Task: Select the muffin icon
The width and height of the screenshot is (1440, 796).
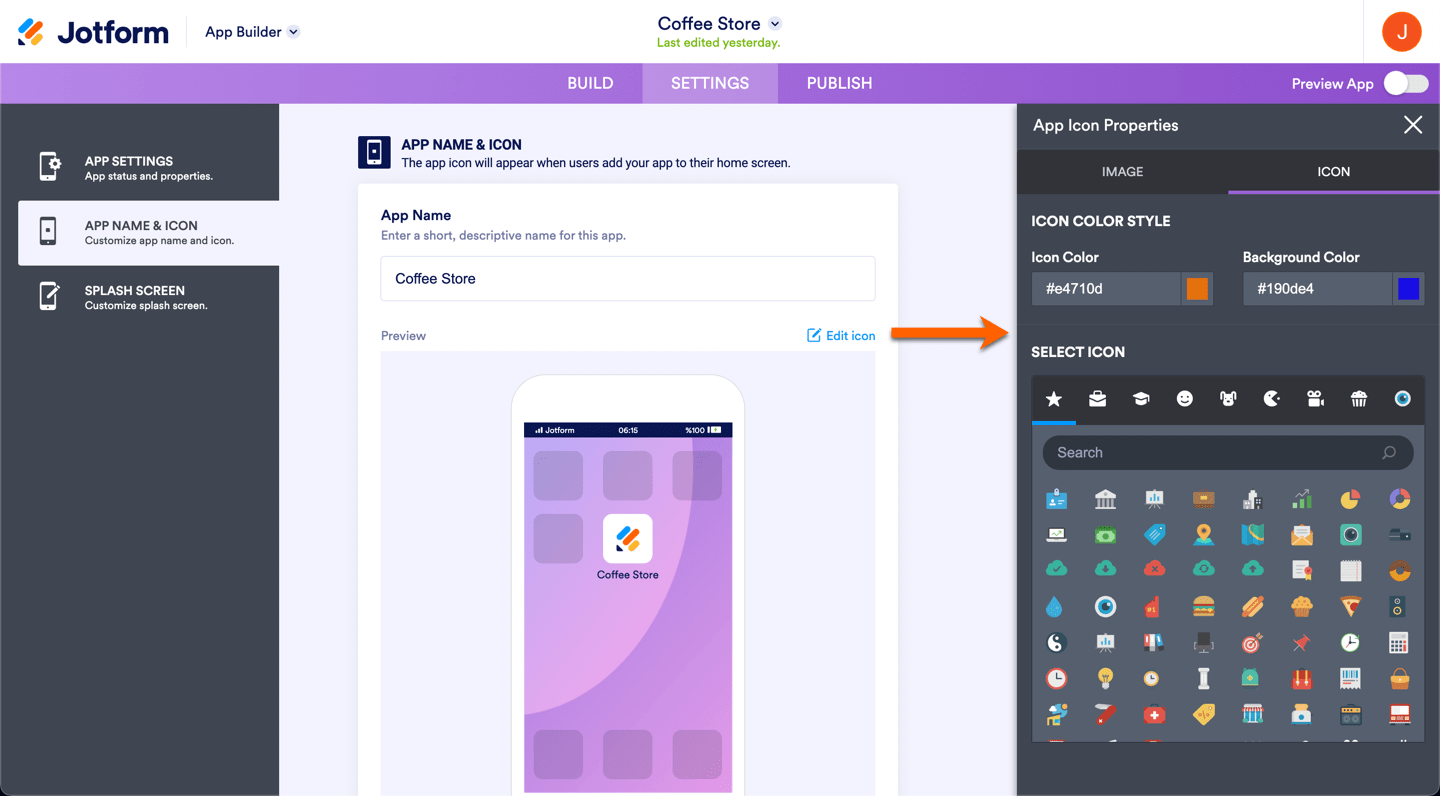Action: point(1301,606)
